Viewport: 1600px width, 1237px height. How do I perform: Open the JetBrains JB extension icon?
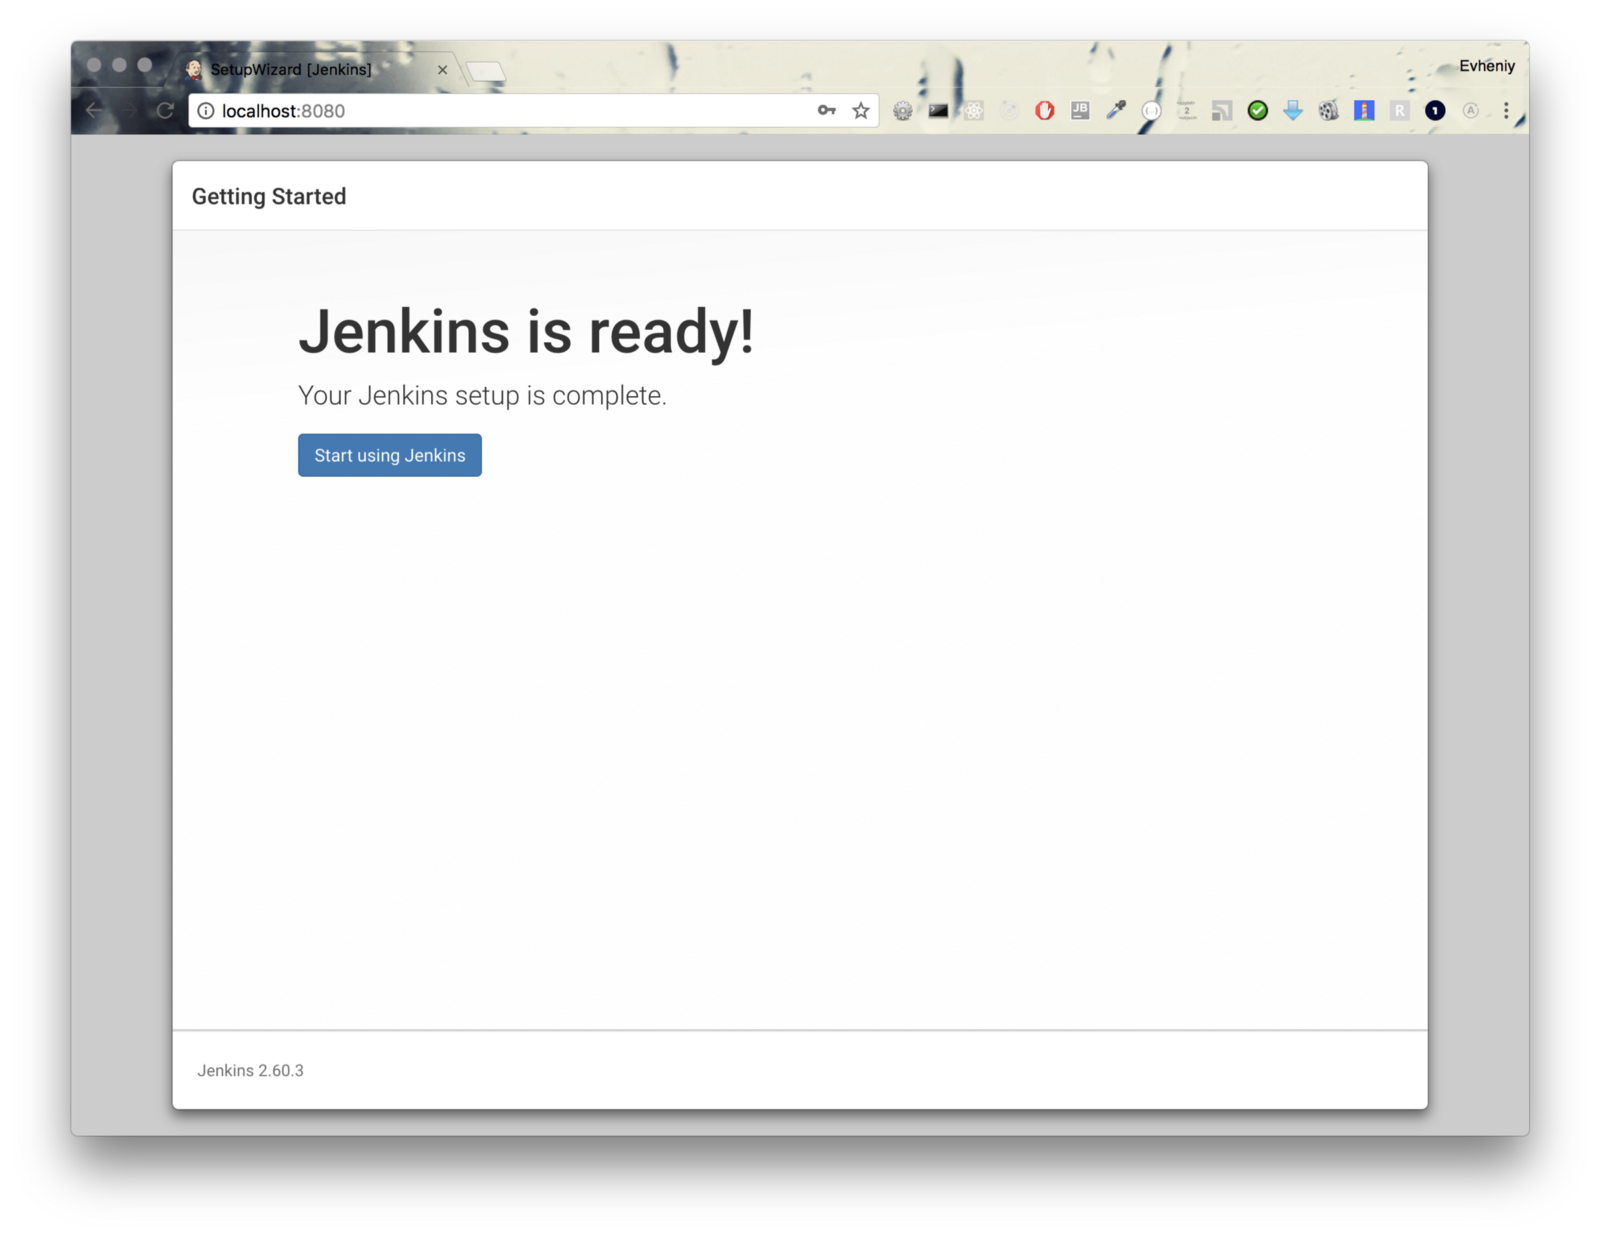point(1080,111)
